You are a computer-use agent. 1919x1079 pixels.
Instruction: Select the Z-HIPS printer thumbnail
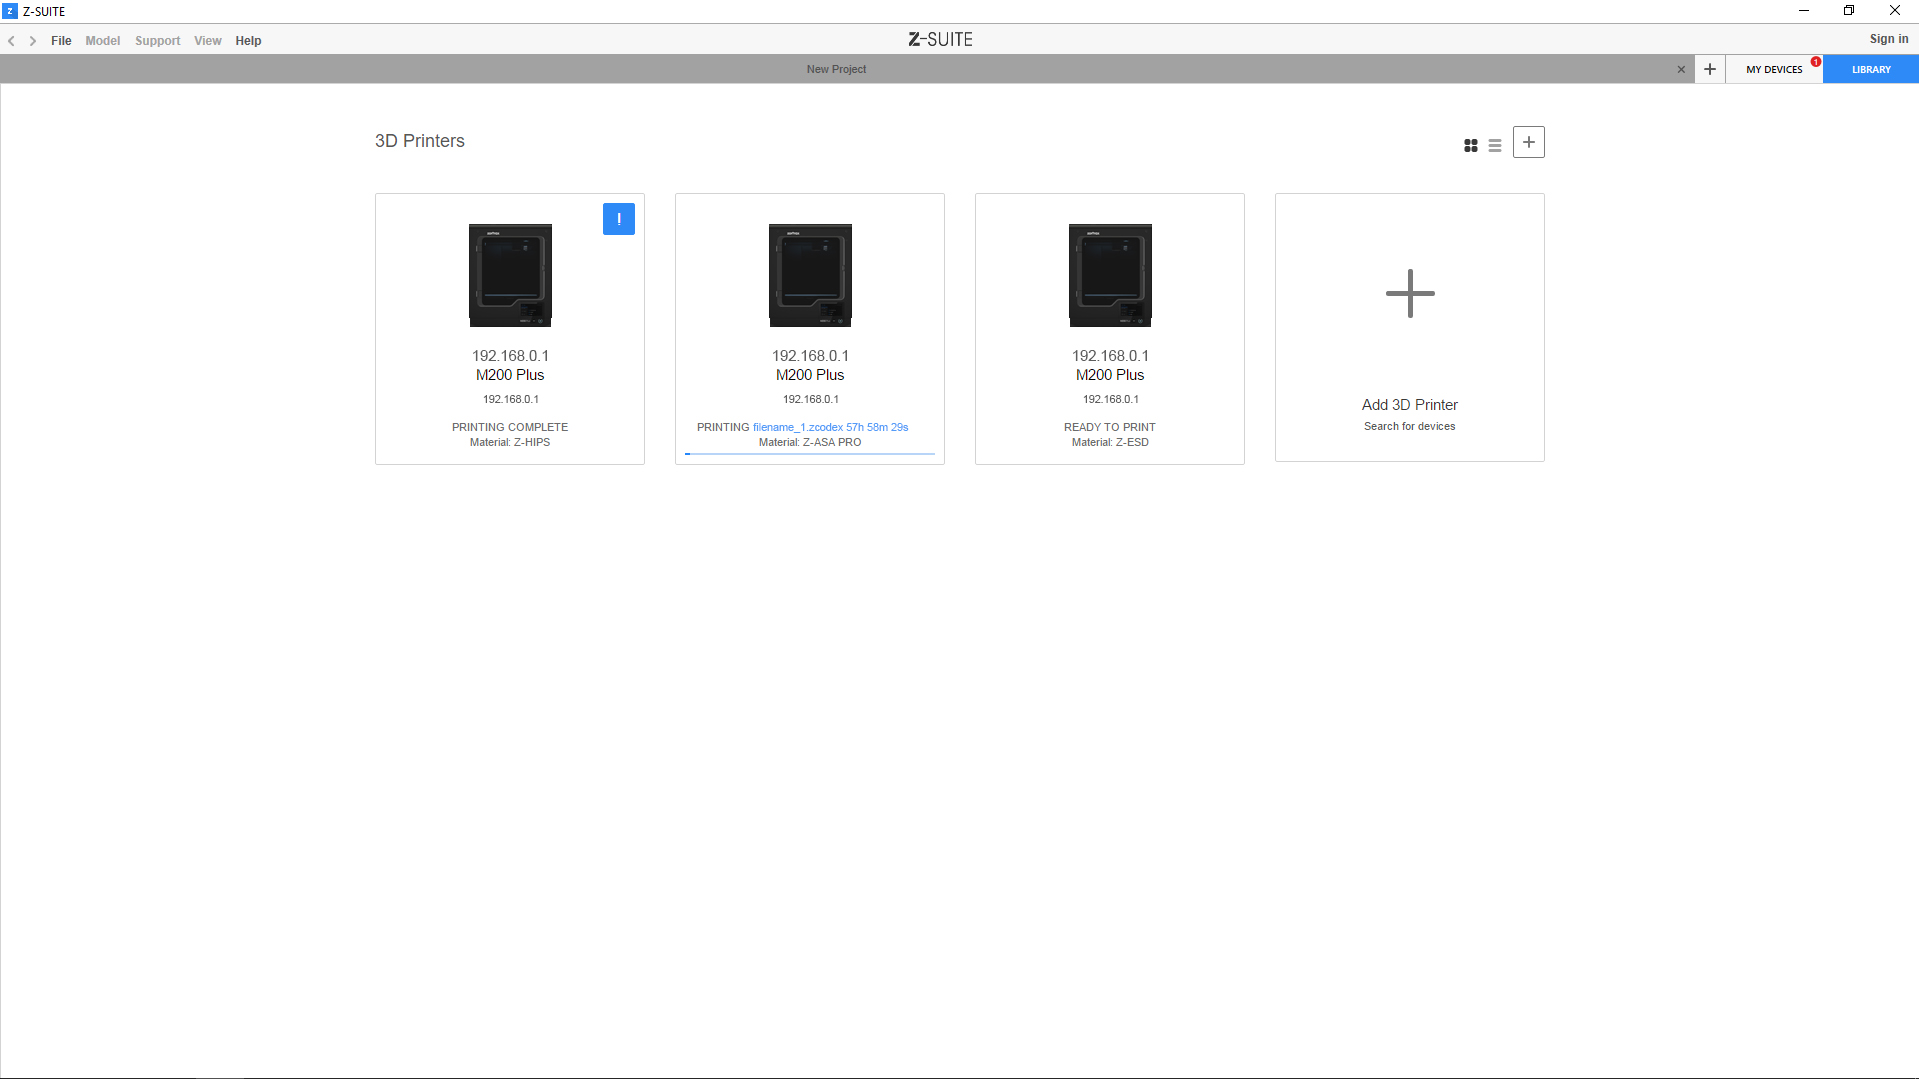coord(510,275)
